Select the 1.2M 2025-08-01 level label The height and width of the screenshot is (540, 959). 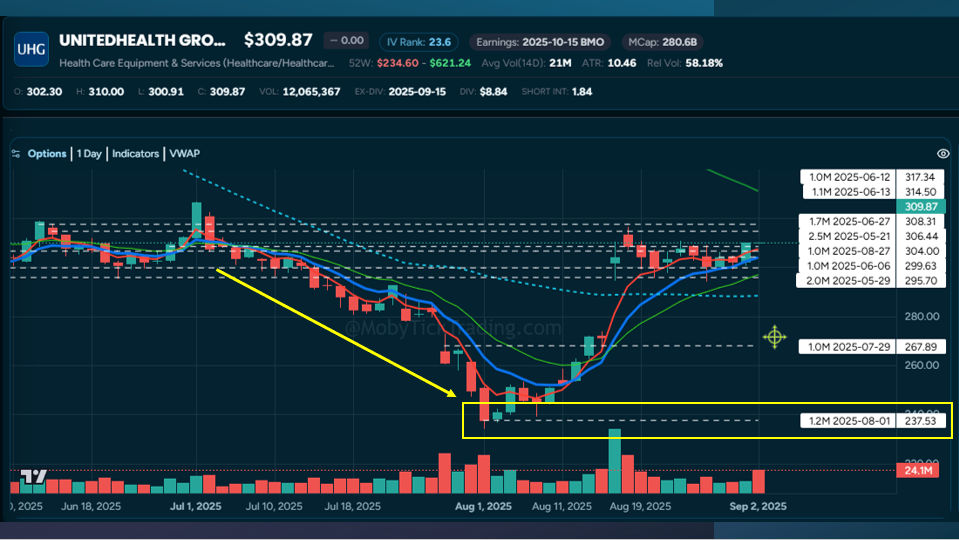tap(847, 421)
